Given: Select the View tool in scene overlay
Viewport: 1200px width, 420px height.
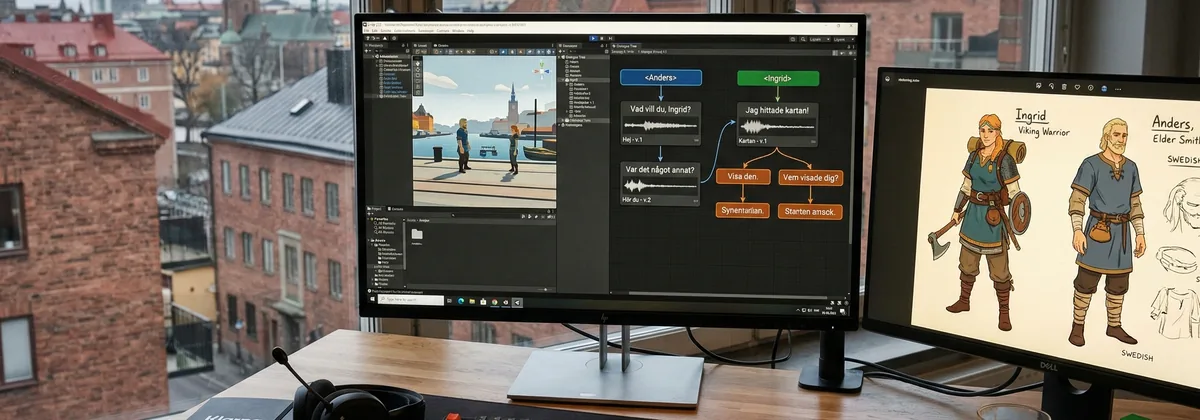Looking at the screenshot, I should coord(418,64).
